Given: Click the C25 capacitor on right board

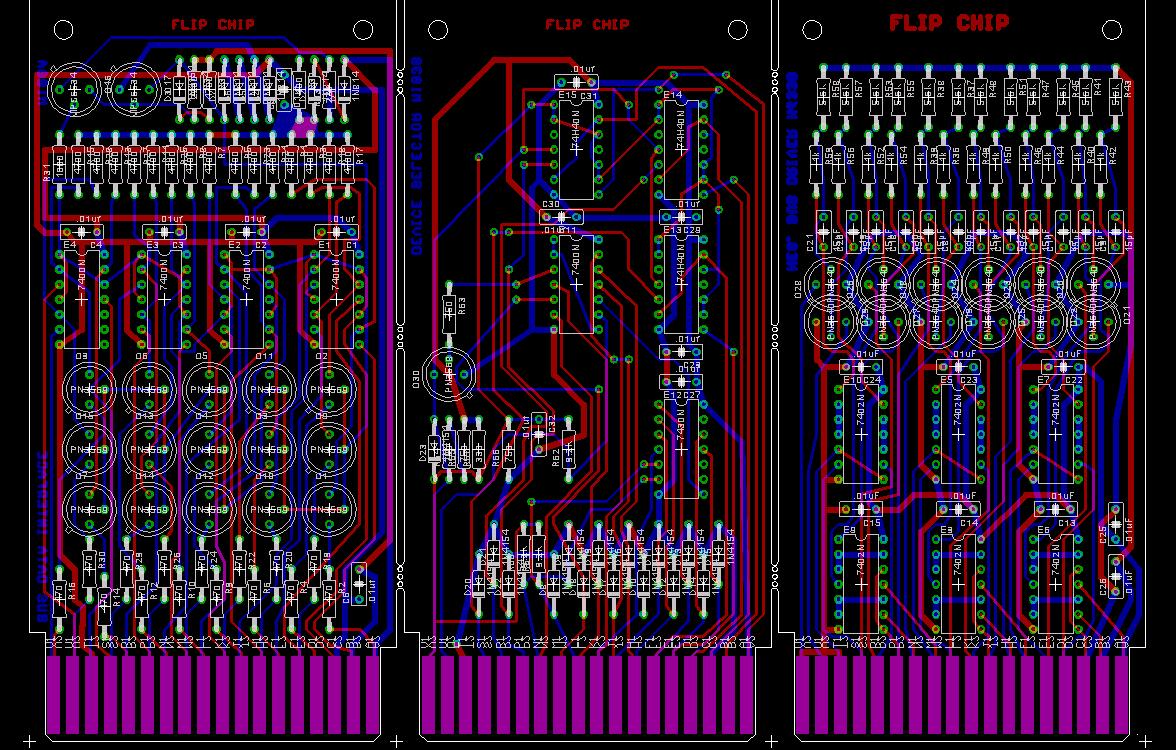Looking at the screenshot, I should tap(1115, 524).
